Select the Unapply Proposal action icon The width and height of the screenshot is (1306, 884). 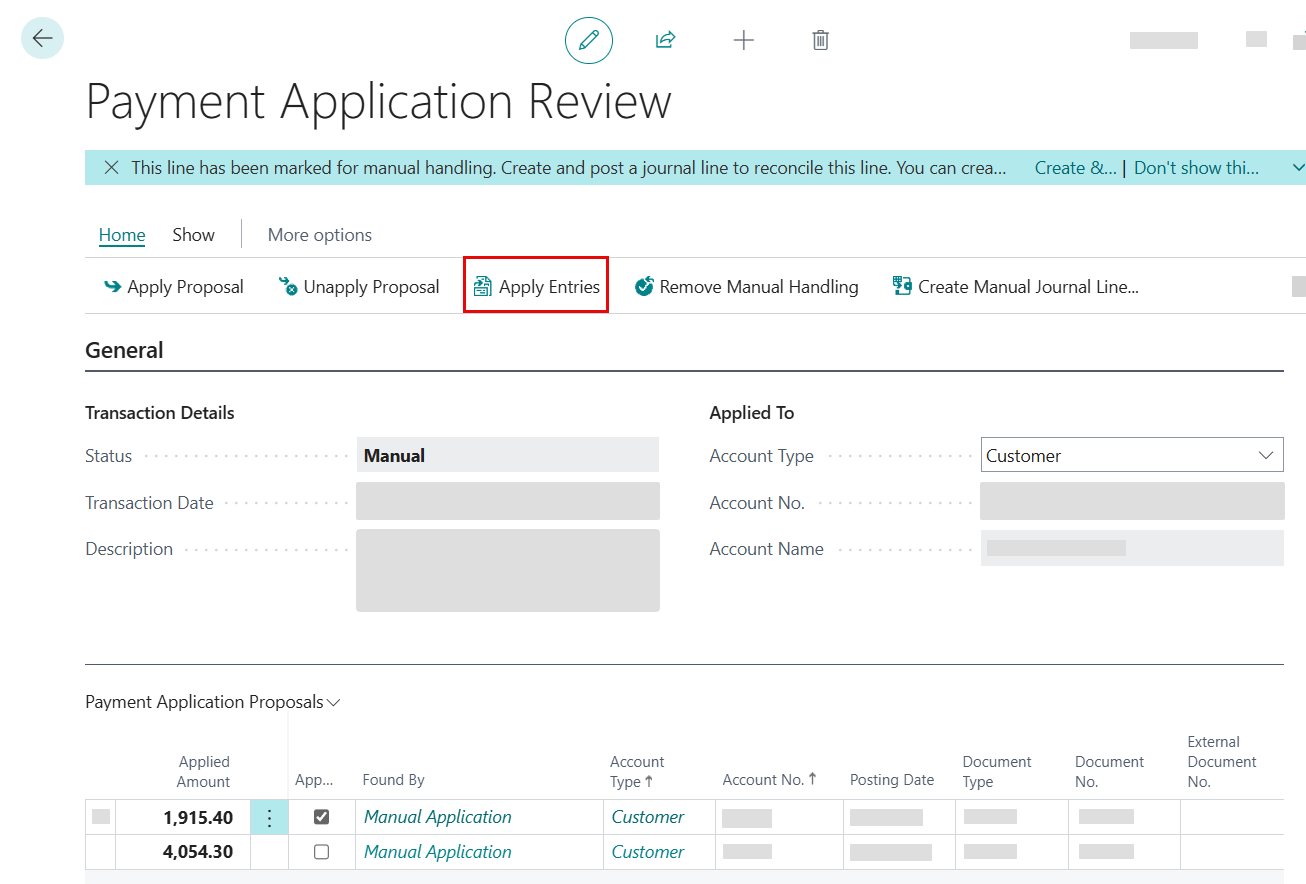(288, 286)
